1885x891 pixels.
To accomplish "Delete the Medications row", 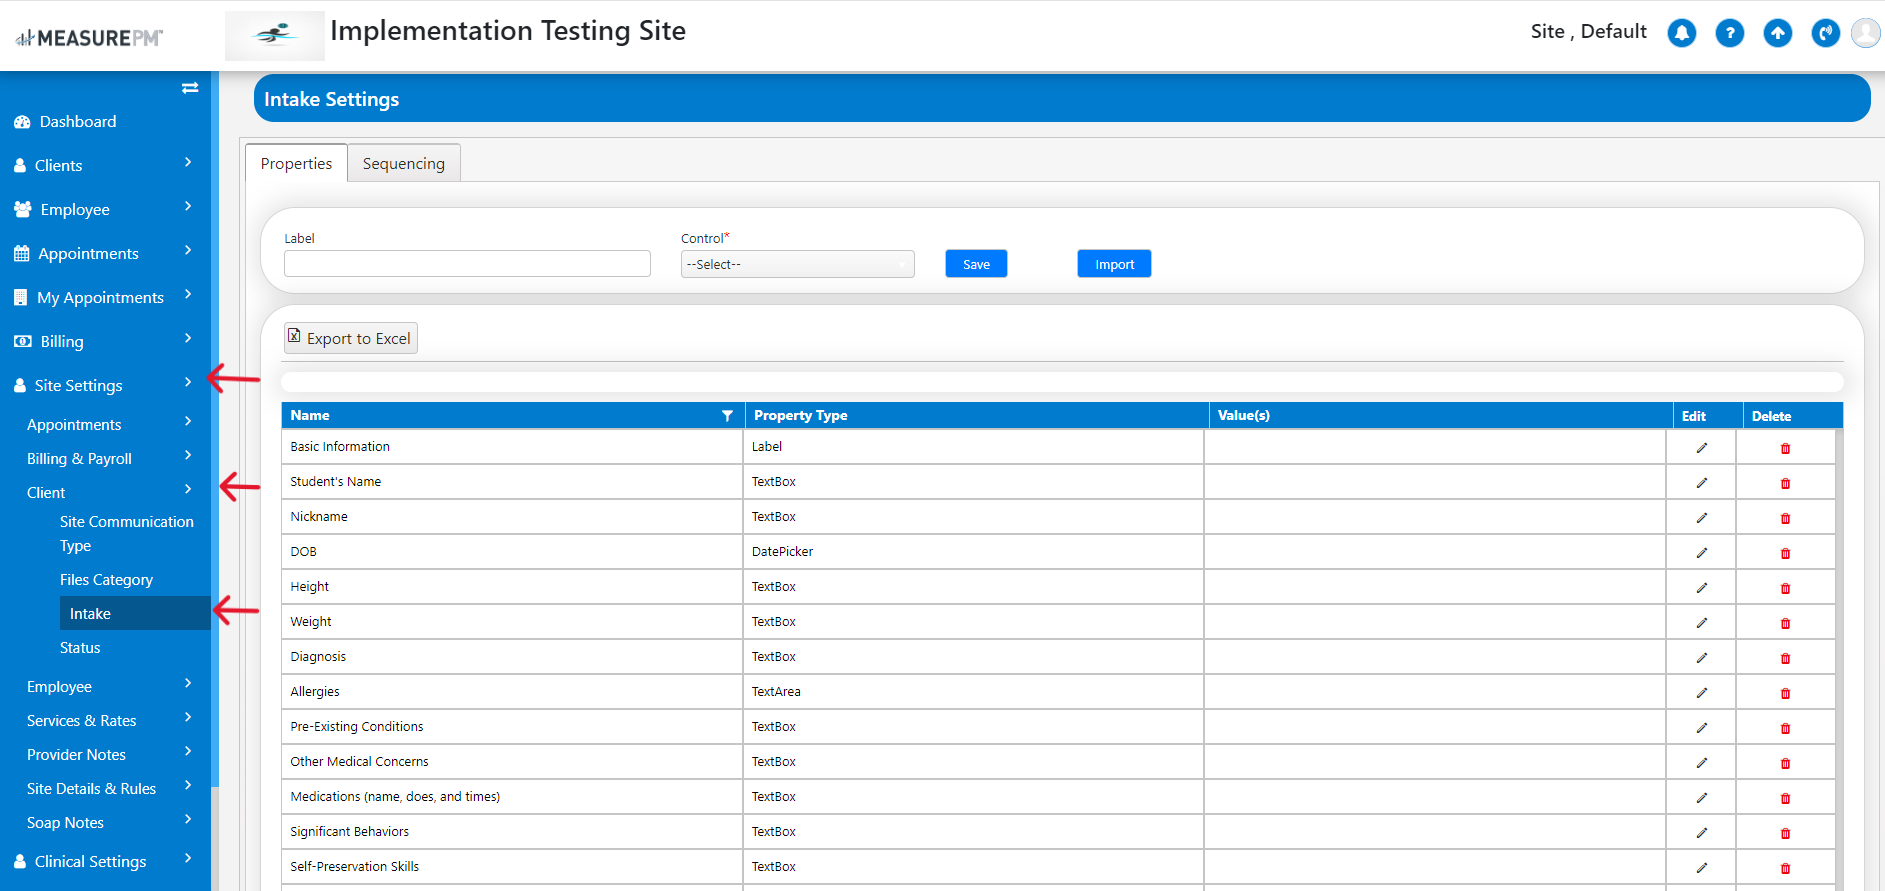I will pos(1785,798).
